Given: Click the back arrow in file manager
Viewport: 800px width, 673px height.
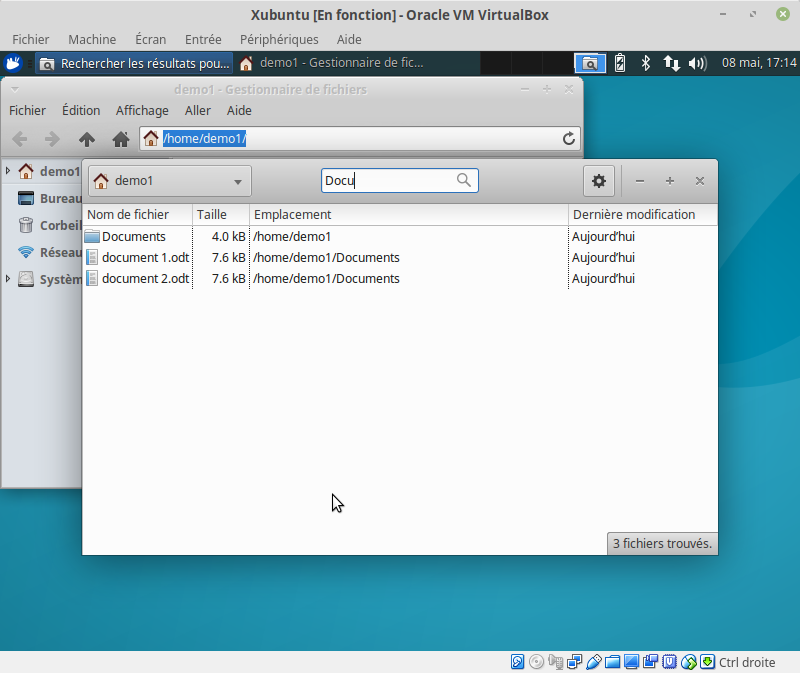Looking at the screenshot, I should tap(20, 139).
